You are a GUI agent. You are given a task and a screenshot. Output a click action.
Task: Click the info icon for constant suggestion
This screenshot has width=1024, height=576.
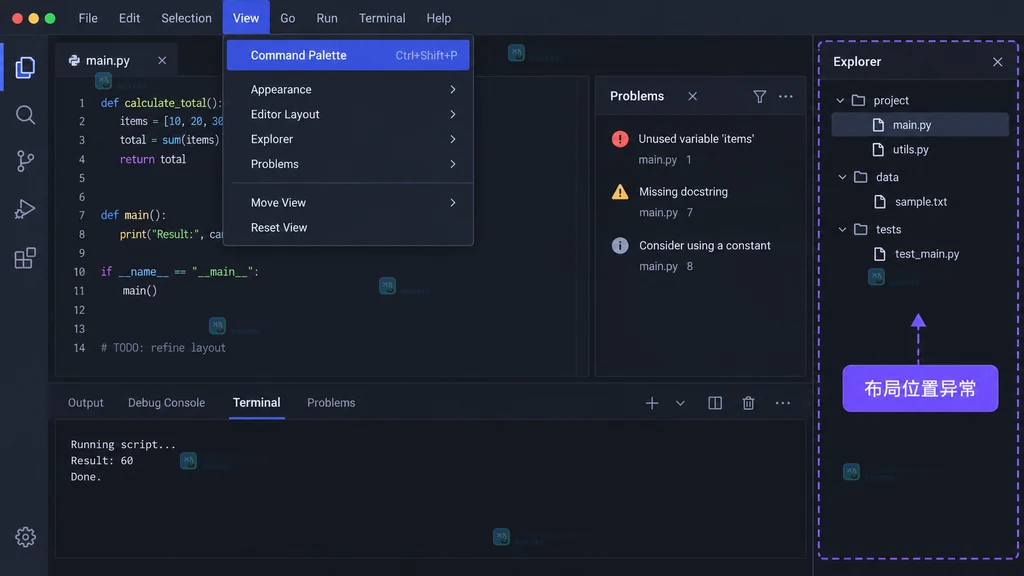(620, 246)
